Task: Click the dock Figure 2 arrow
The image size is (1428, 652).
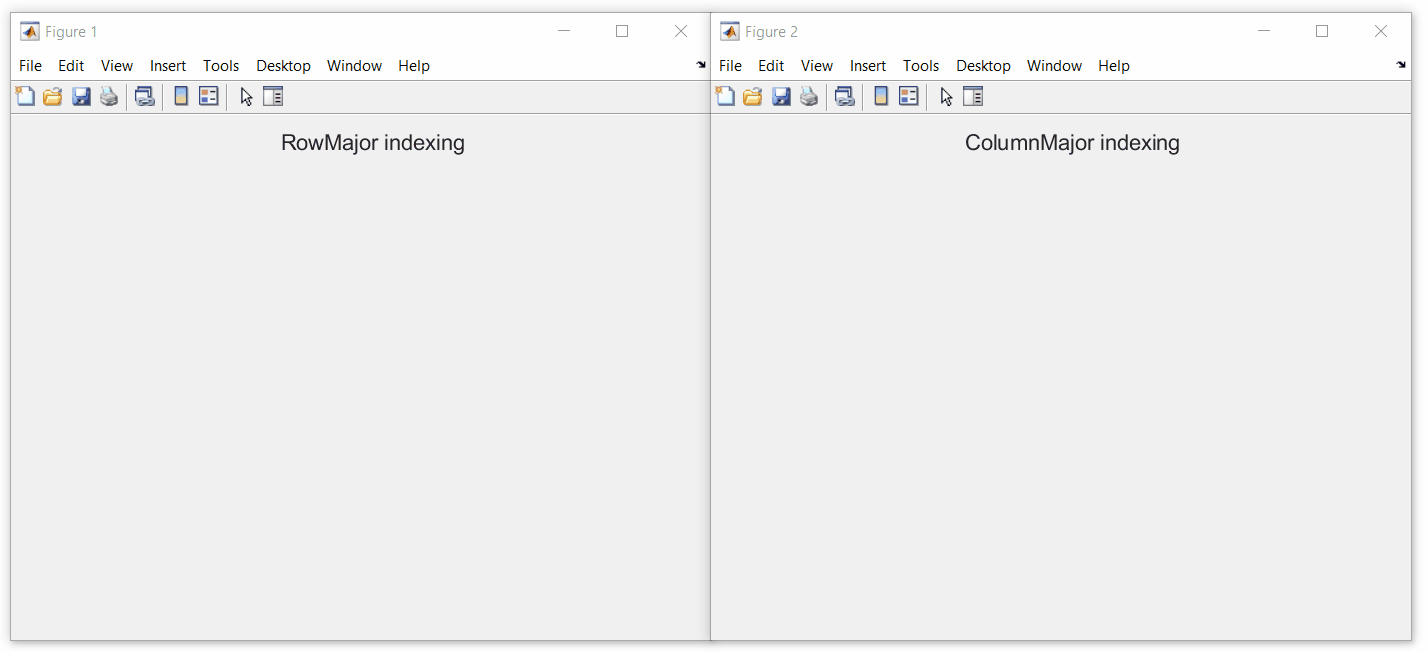Action: click(x=1400, y=64)
